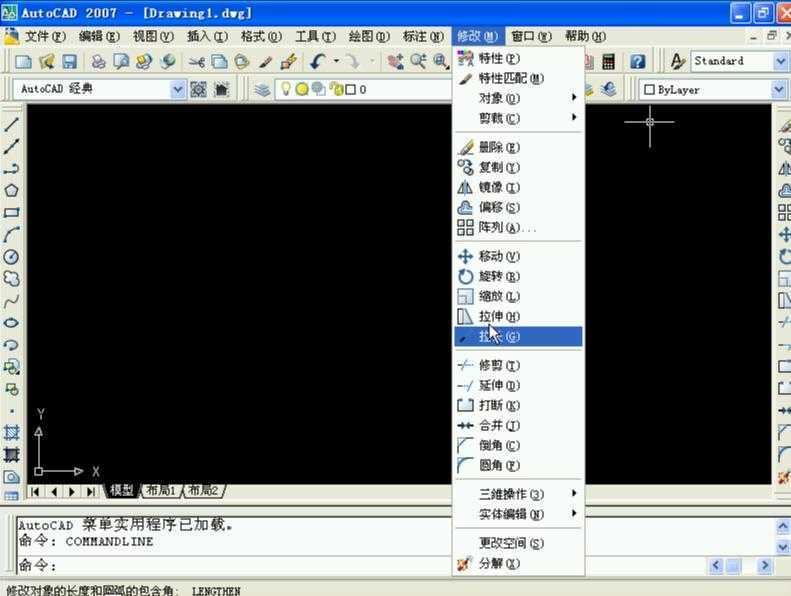Open the calculator icon
This screenshot has height=596, width=791.
(x=609, y=62)
